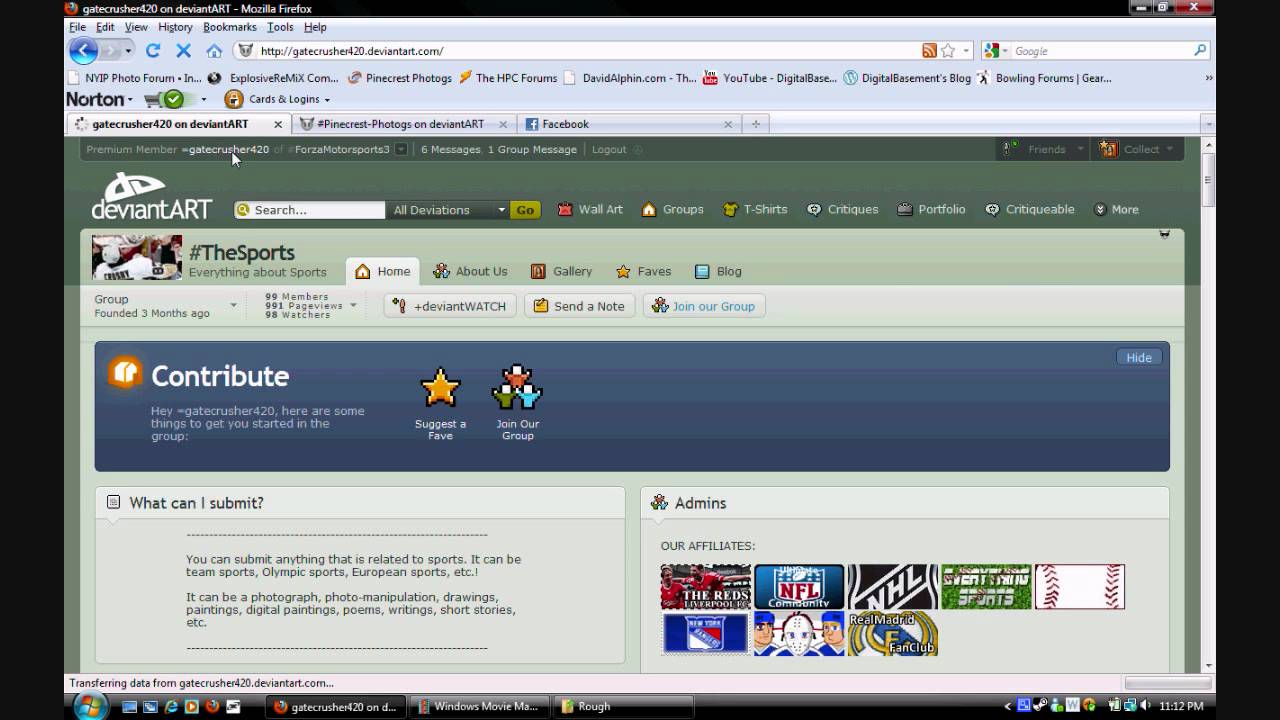Screen dimensions: 1280x720
Task: Open the RealMadrid FanClub affiliate icon
Action: click(893, 634)
